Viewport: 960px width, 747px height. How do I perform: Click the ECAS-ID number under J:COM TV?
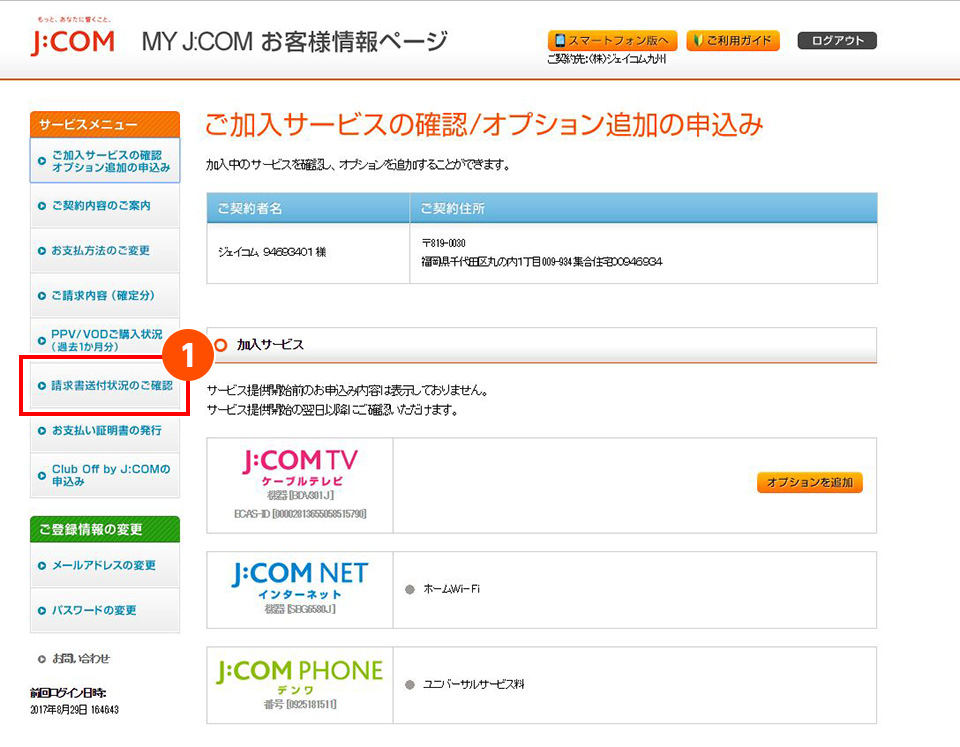pyautogui.click(x=300, y=514)
